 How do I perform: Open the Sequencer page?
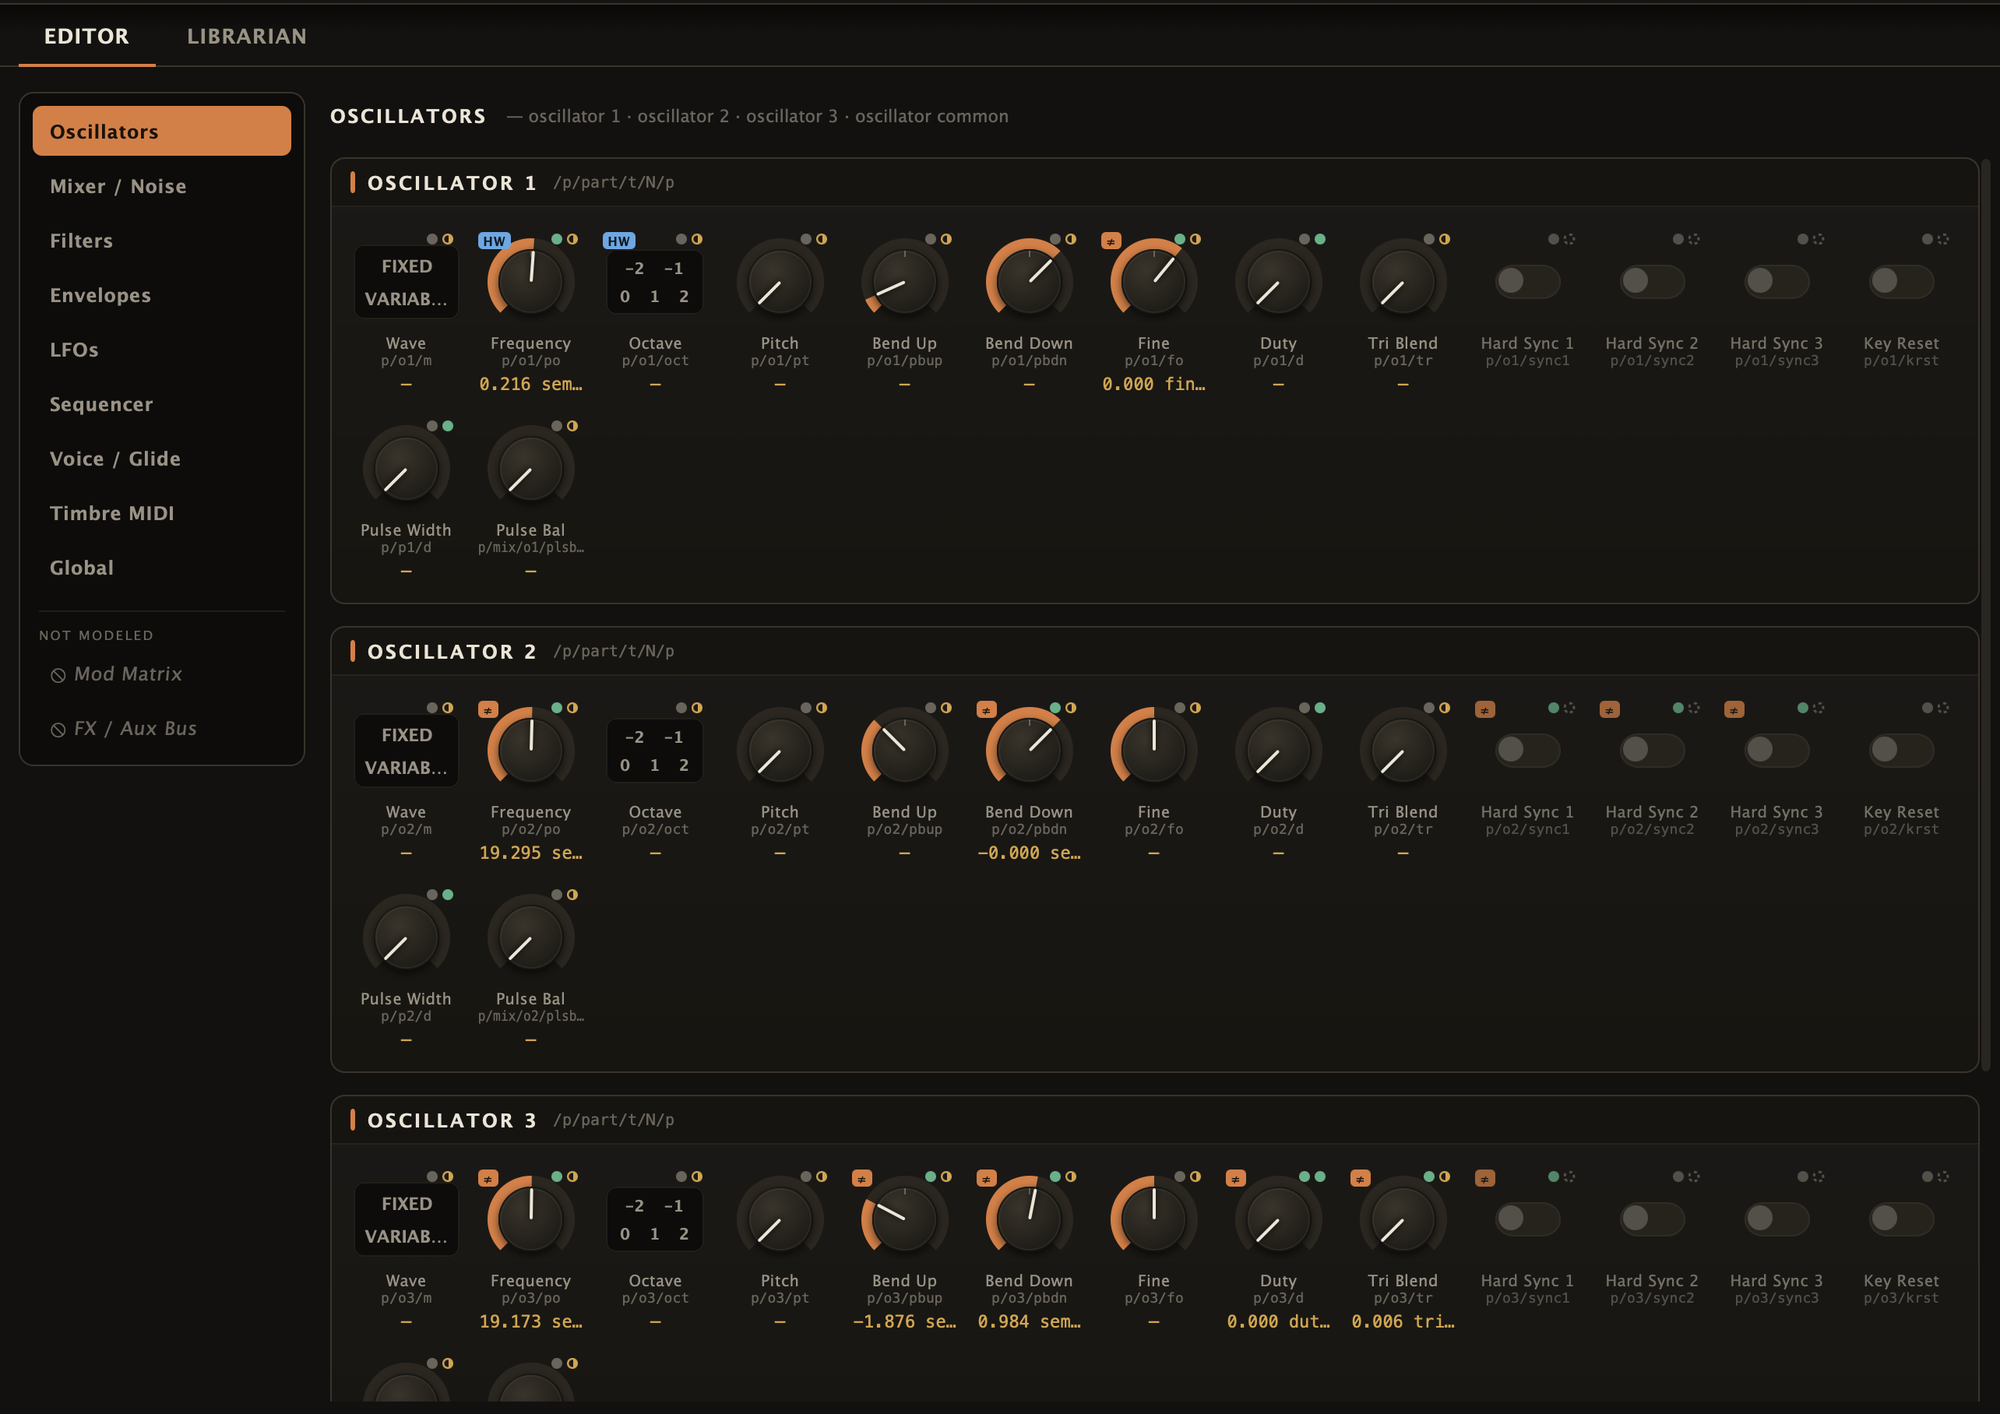point(162,404)
